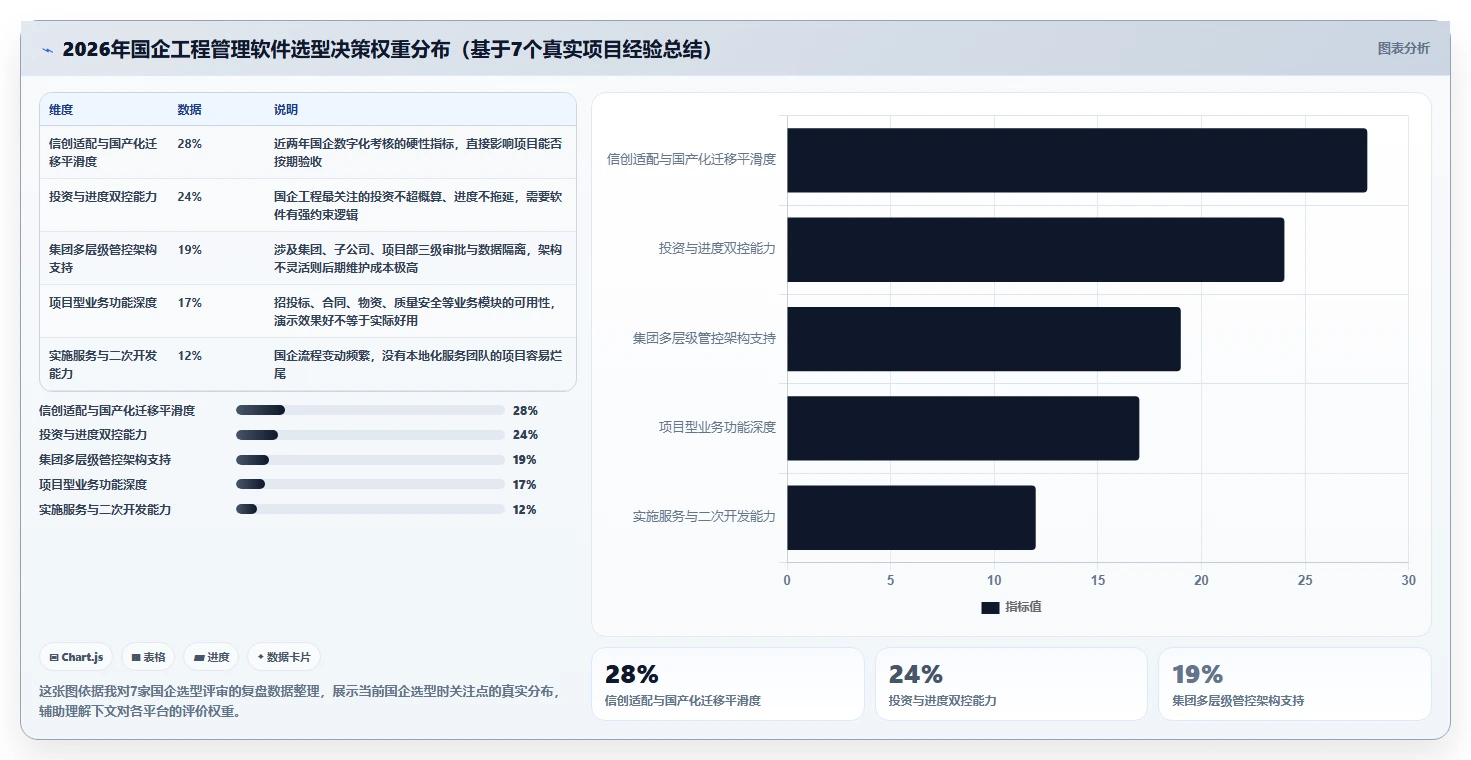Image resolution: width=1471 pixels, height=760 pixels.
Task: Click table cell 集团多层级管控架构支持
Action: pos(103,258)
